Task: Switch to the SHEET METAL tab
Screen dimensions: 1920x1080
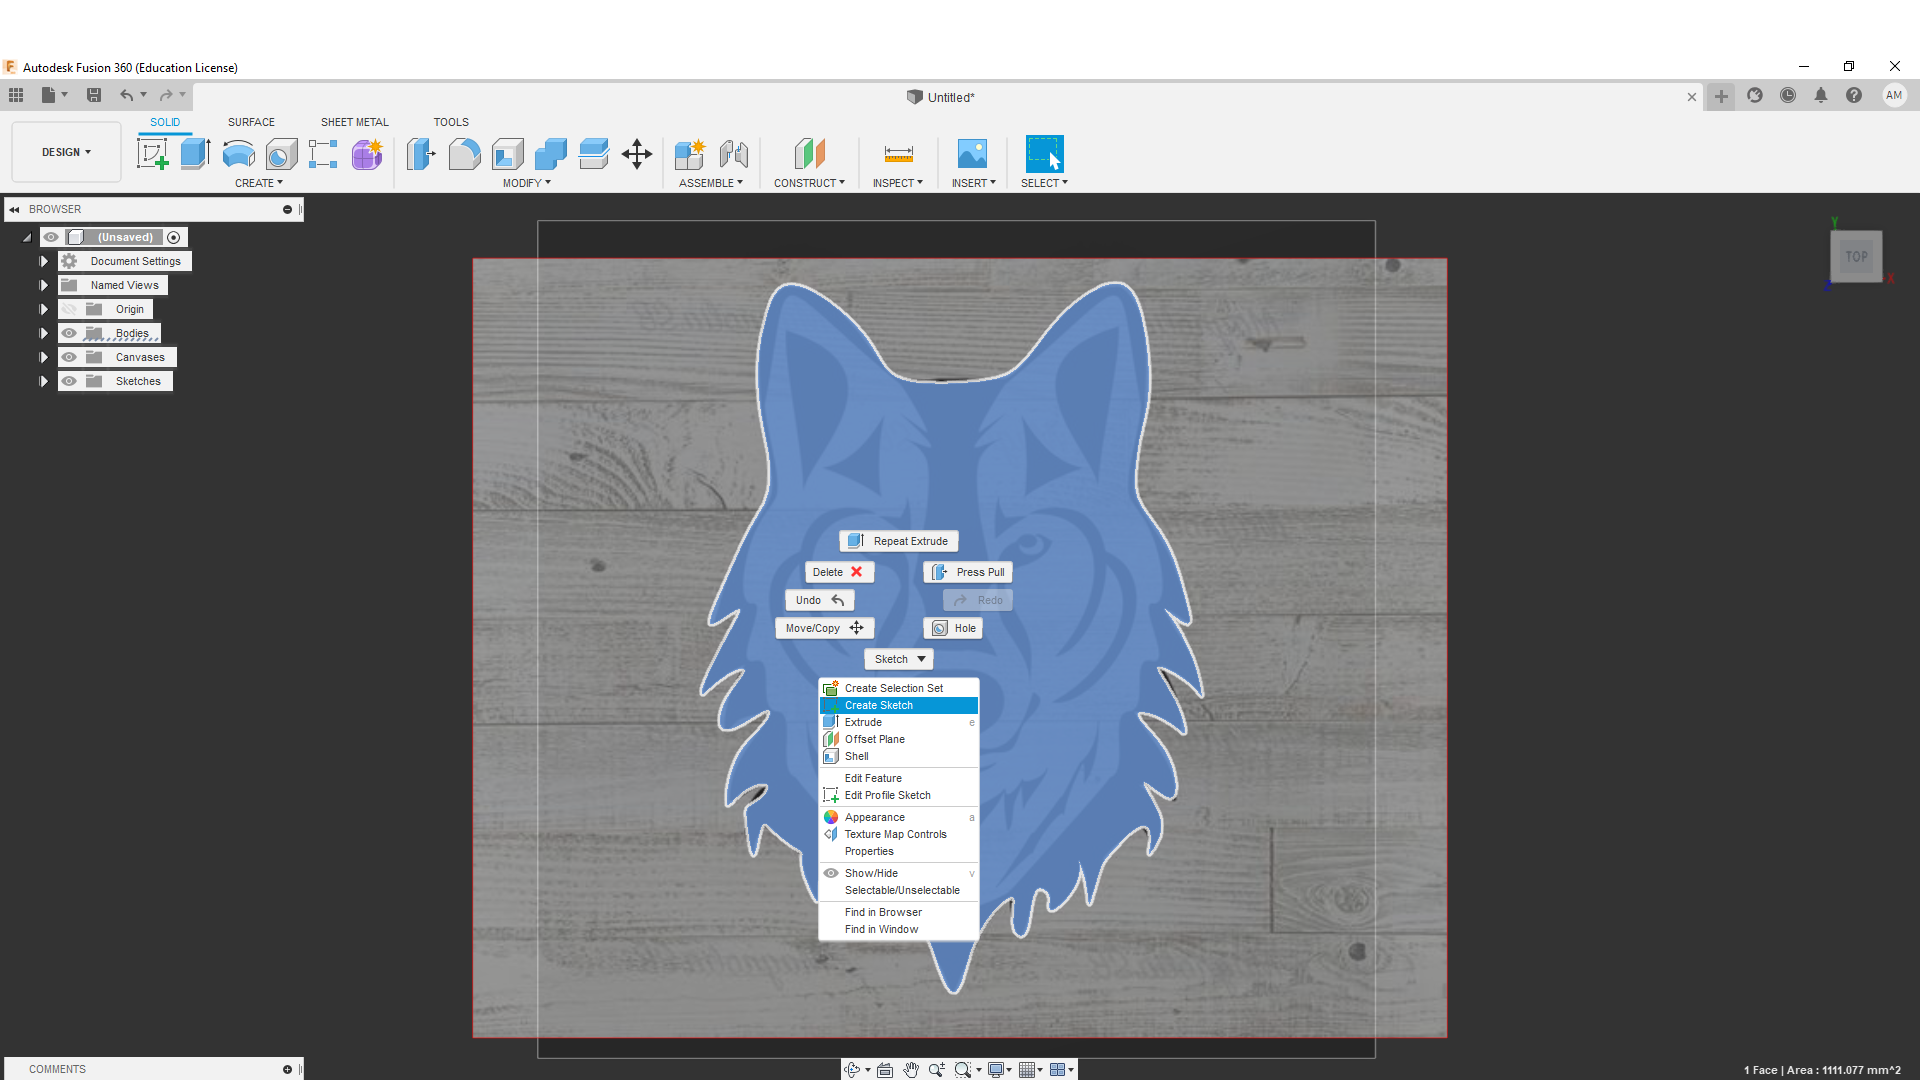Action: point(354,122)
